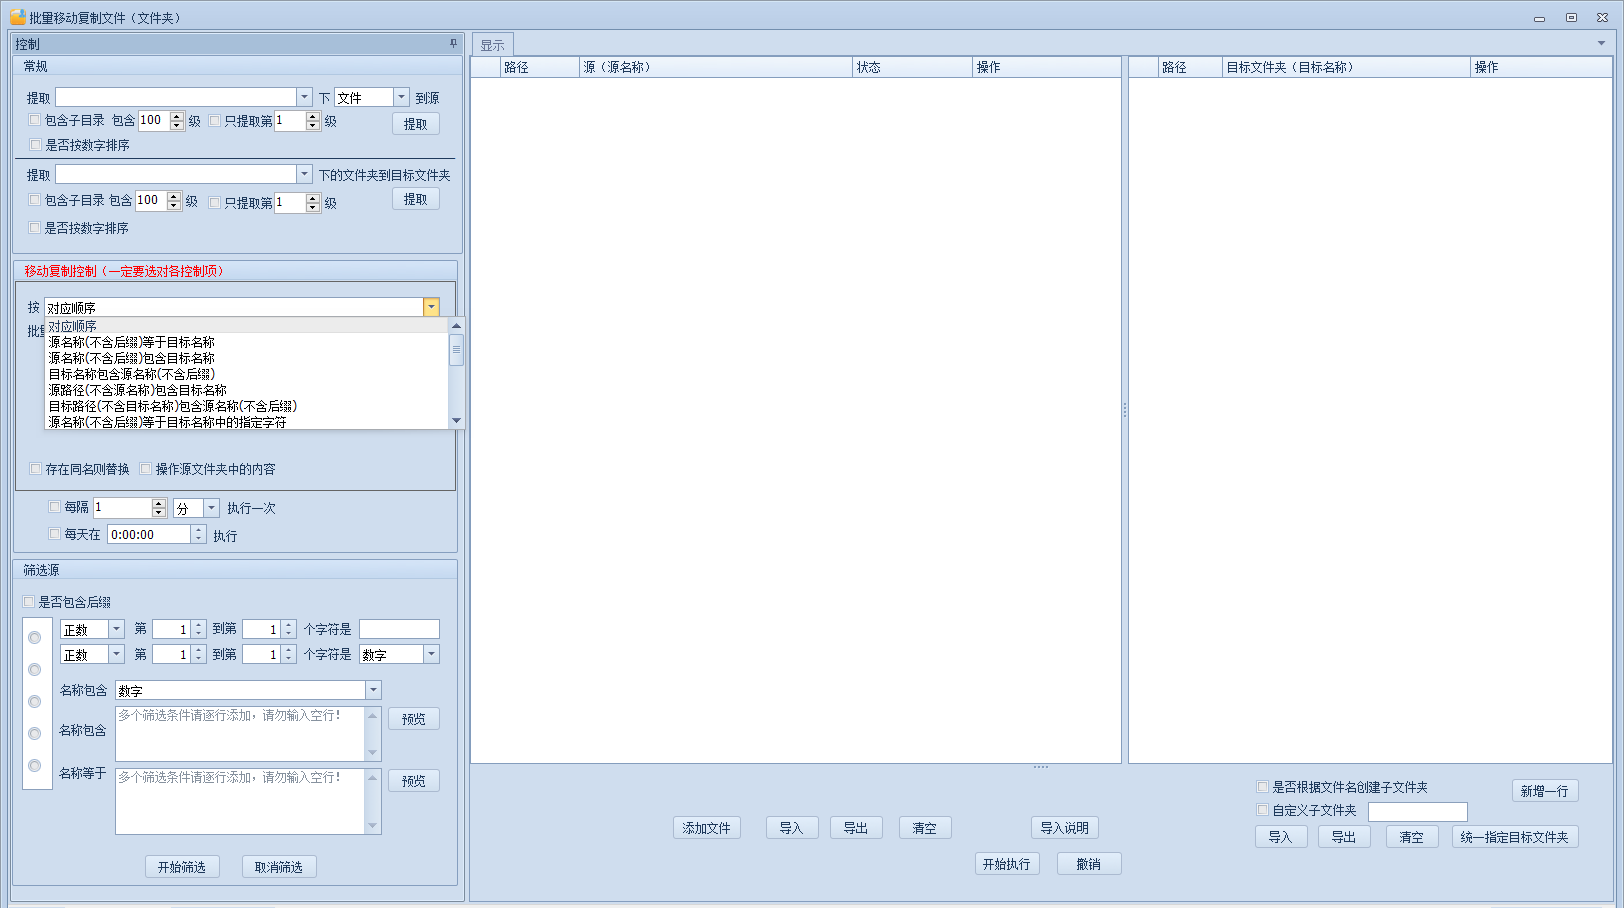Open the second 提取 folder path dropdown
1624x908 pixels.
(304, 174)
